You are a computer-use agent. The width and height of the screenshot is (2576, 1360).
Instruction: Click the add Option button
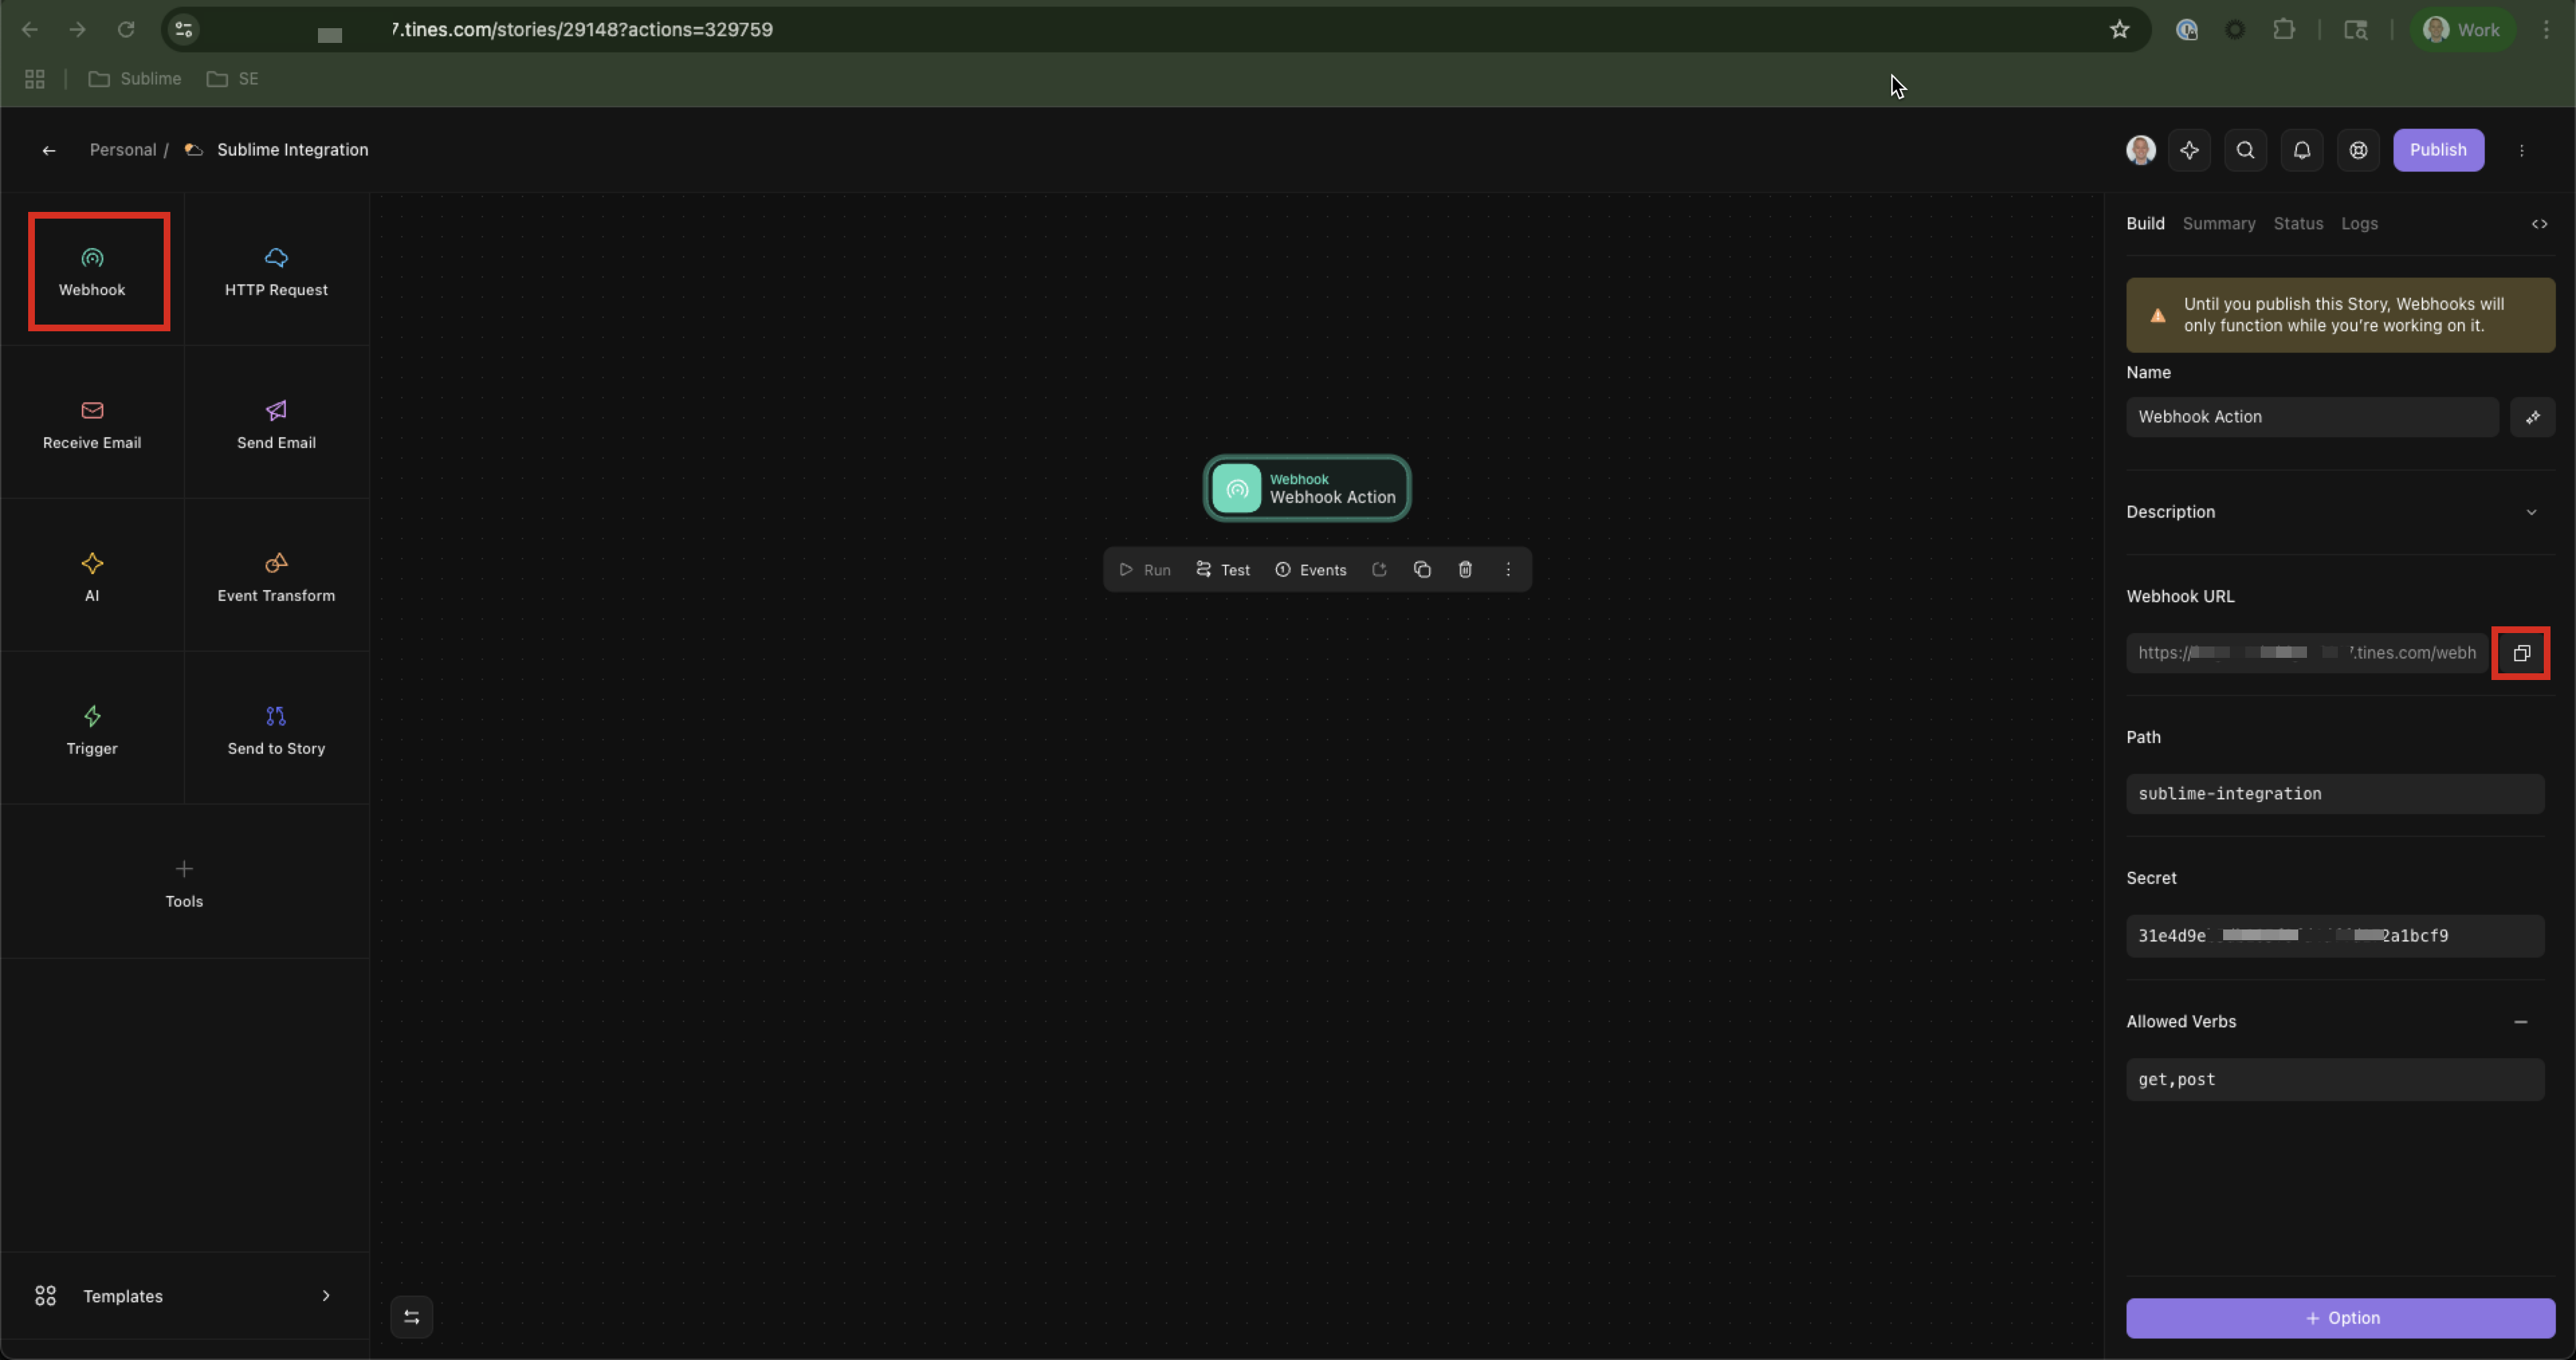click(2340, 1318)
